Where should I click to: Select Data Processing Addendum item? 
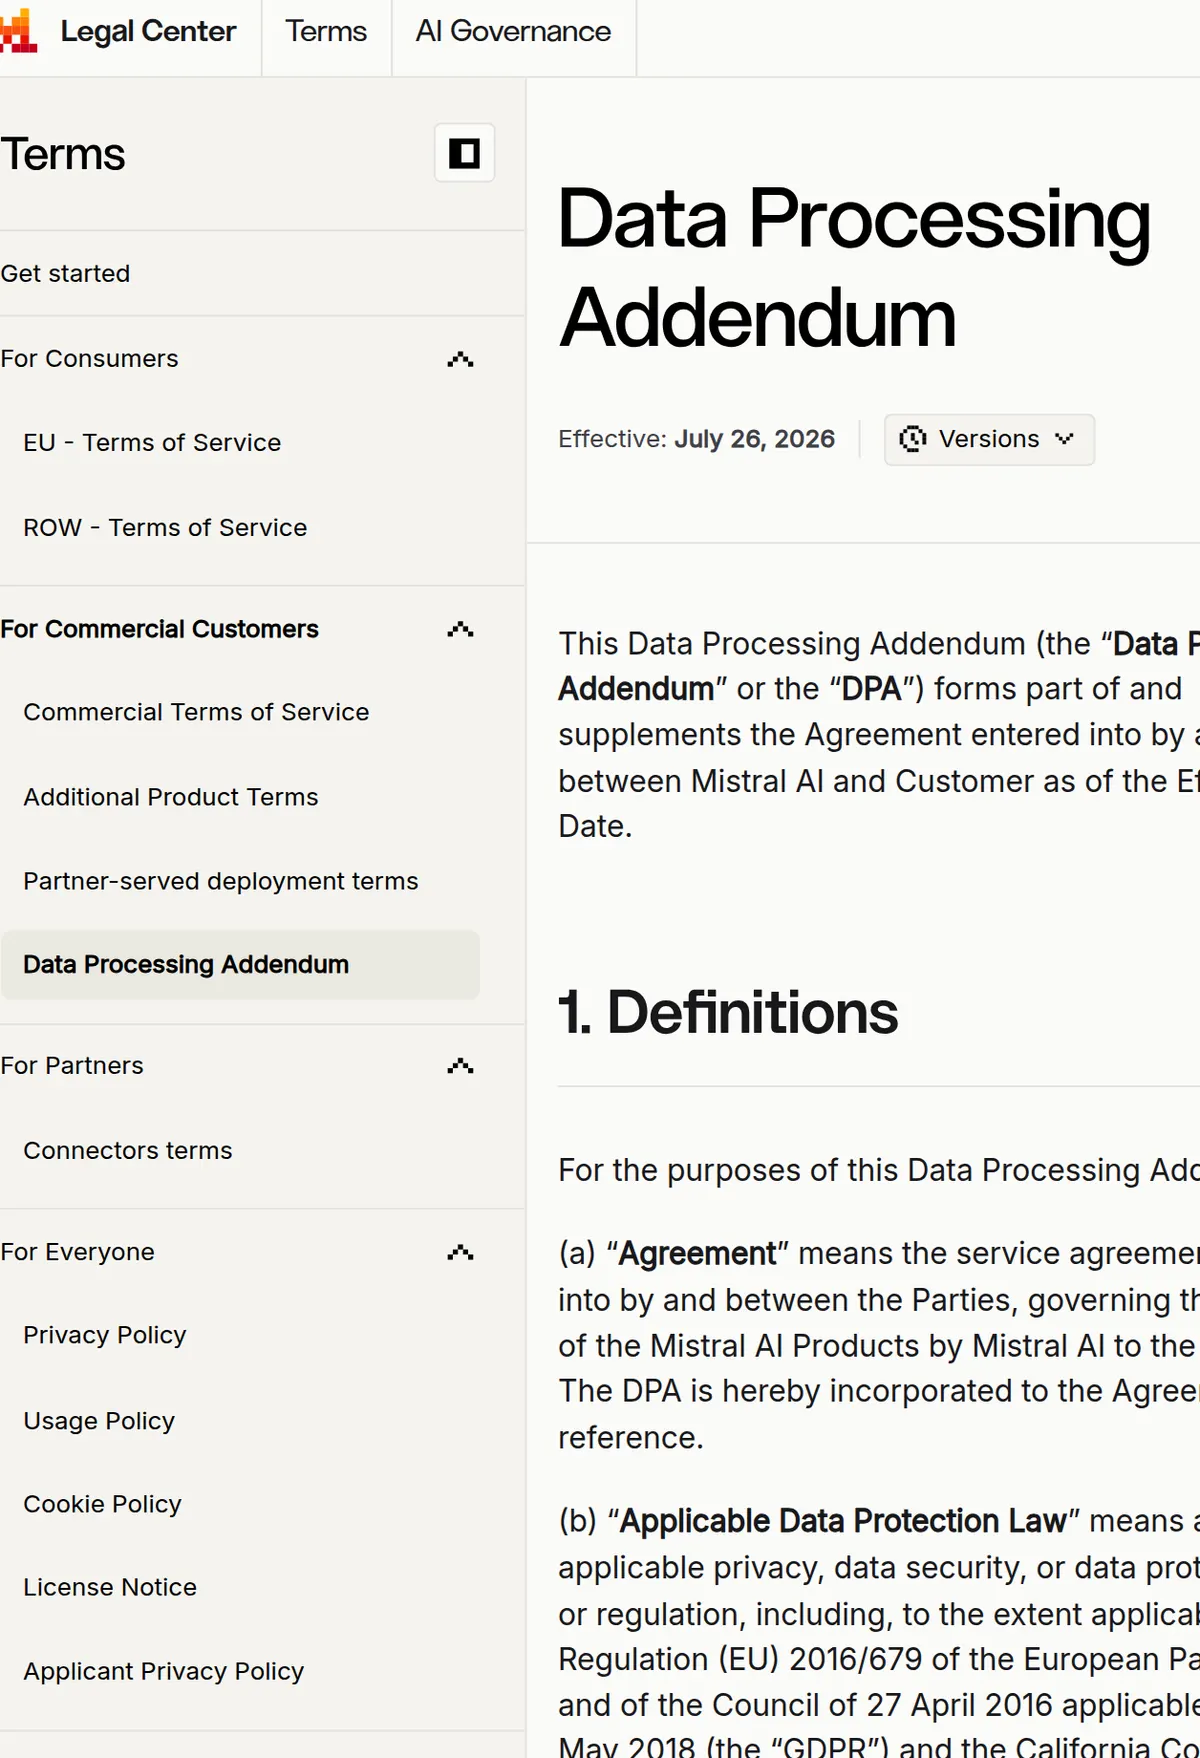click(x=240, y=964)
